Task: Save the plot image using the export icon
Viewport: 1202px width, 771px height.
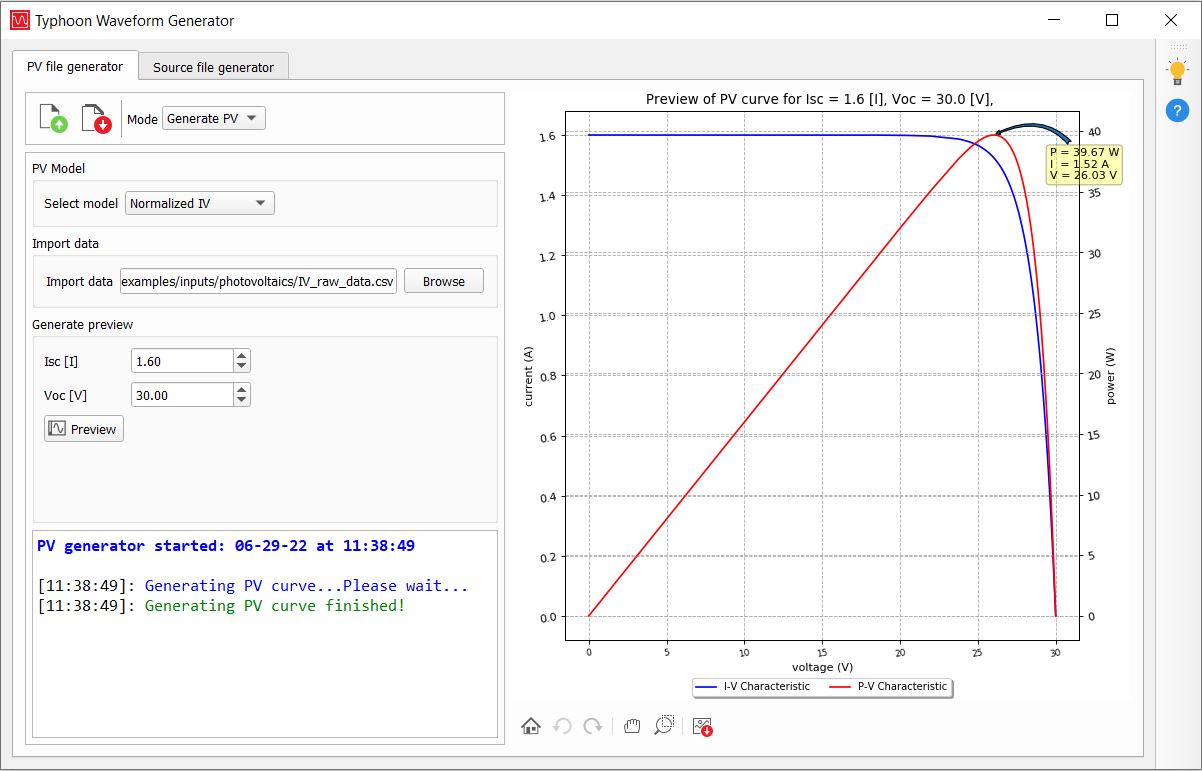Action: tap(703, 727)
